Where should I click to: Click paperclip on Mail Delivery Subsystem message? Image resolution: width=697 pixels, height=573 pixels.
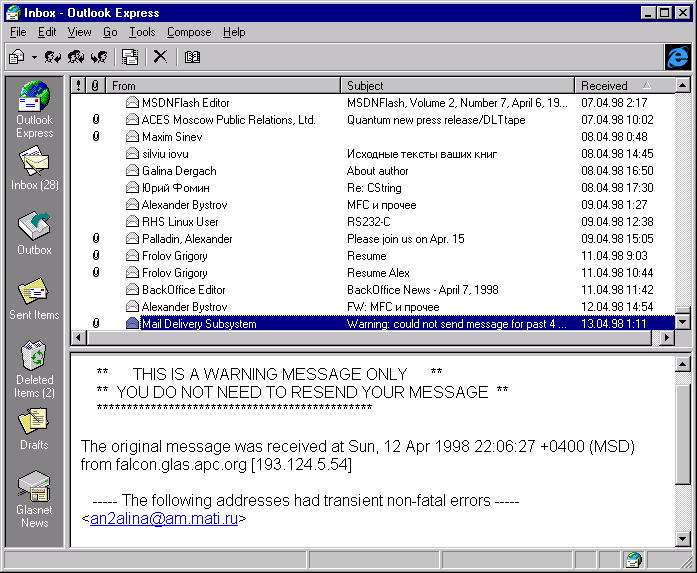pyautogui.click(x=96, y=323)
